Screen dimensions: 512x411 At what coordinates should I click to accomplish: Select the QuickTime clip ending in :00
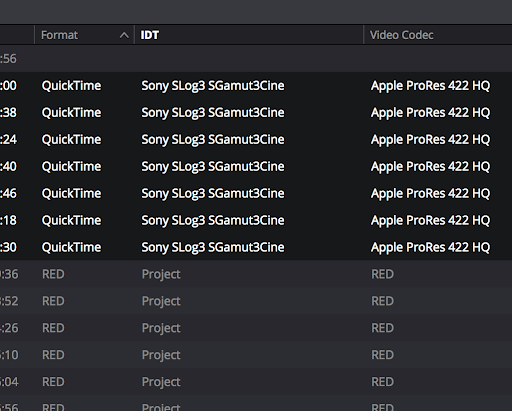pos(256,86)
